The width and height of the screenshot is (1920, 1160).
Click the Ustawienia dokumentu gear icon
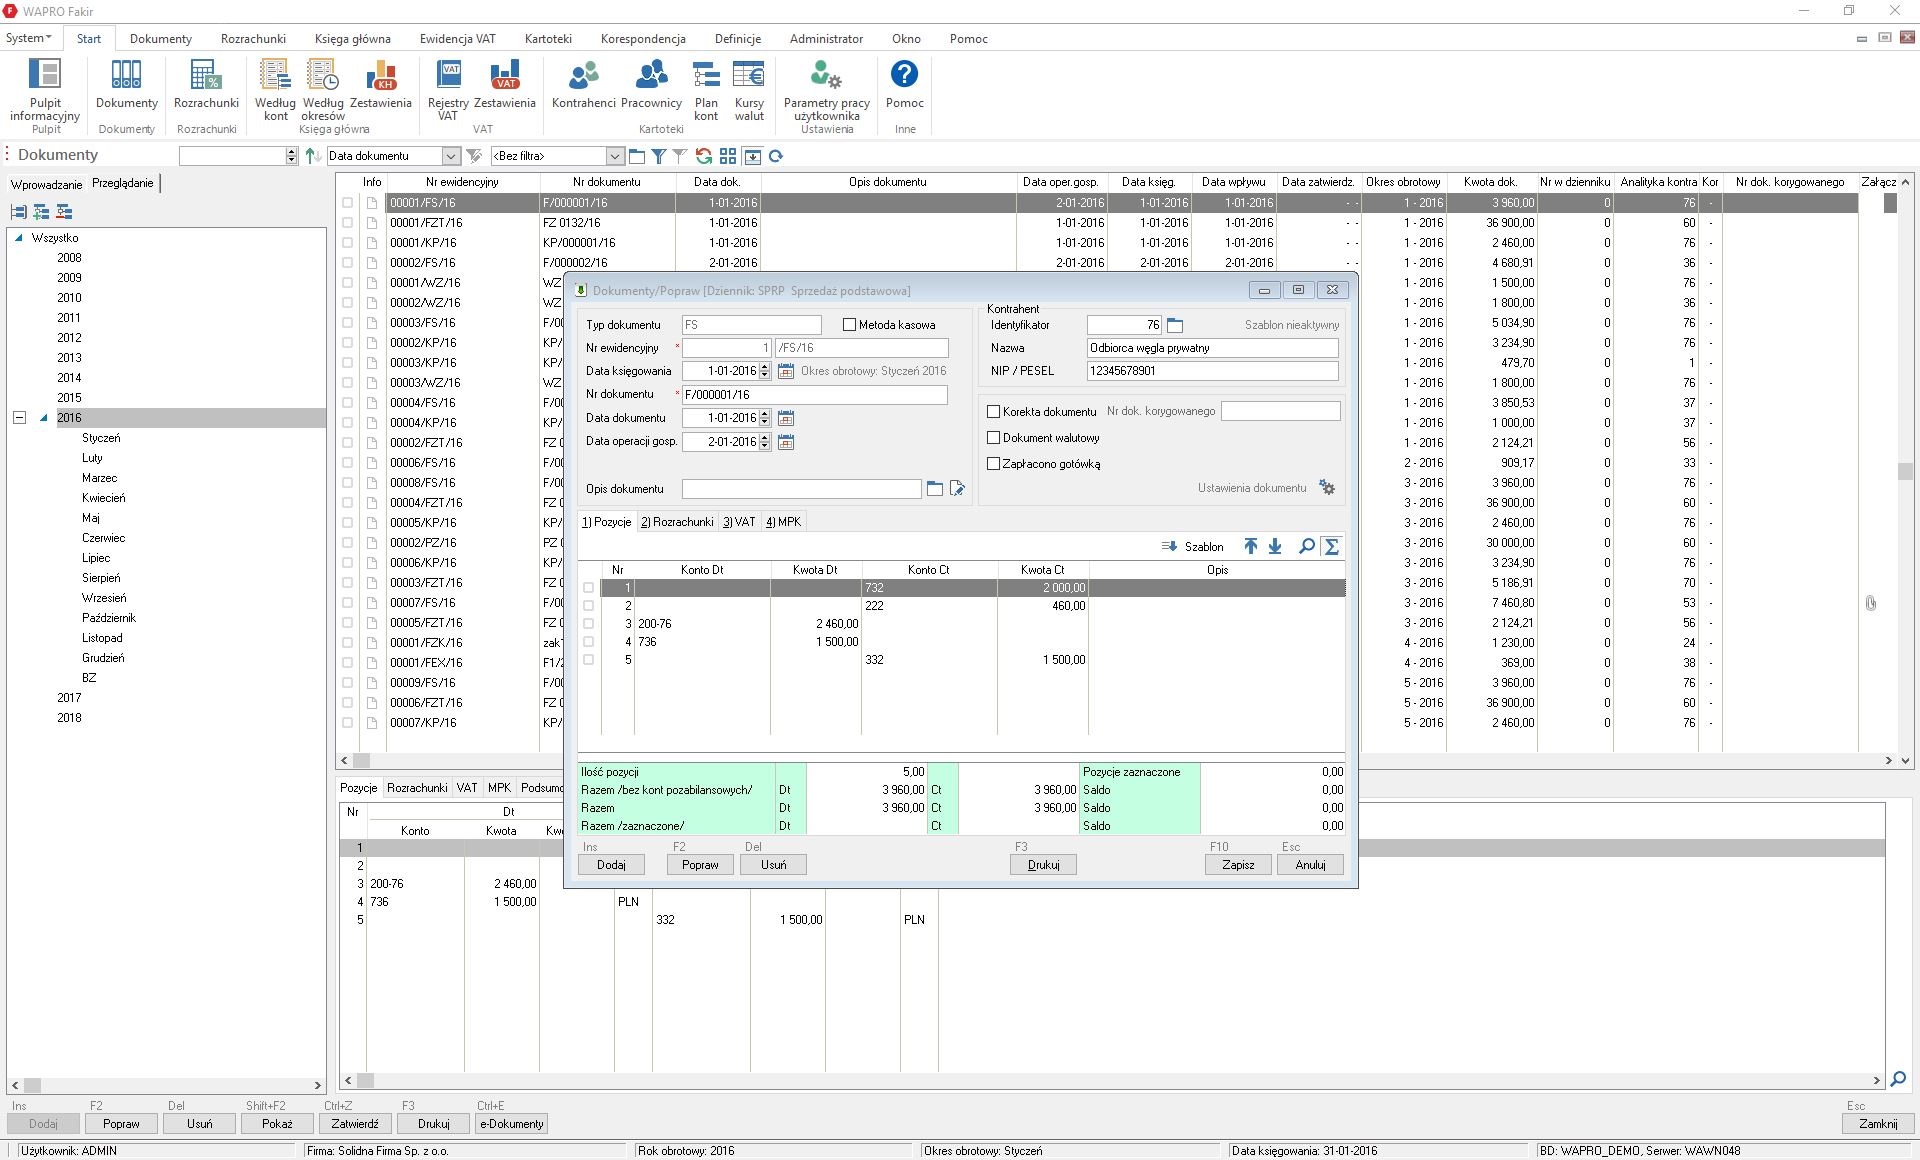[1327, 488]
